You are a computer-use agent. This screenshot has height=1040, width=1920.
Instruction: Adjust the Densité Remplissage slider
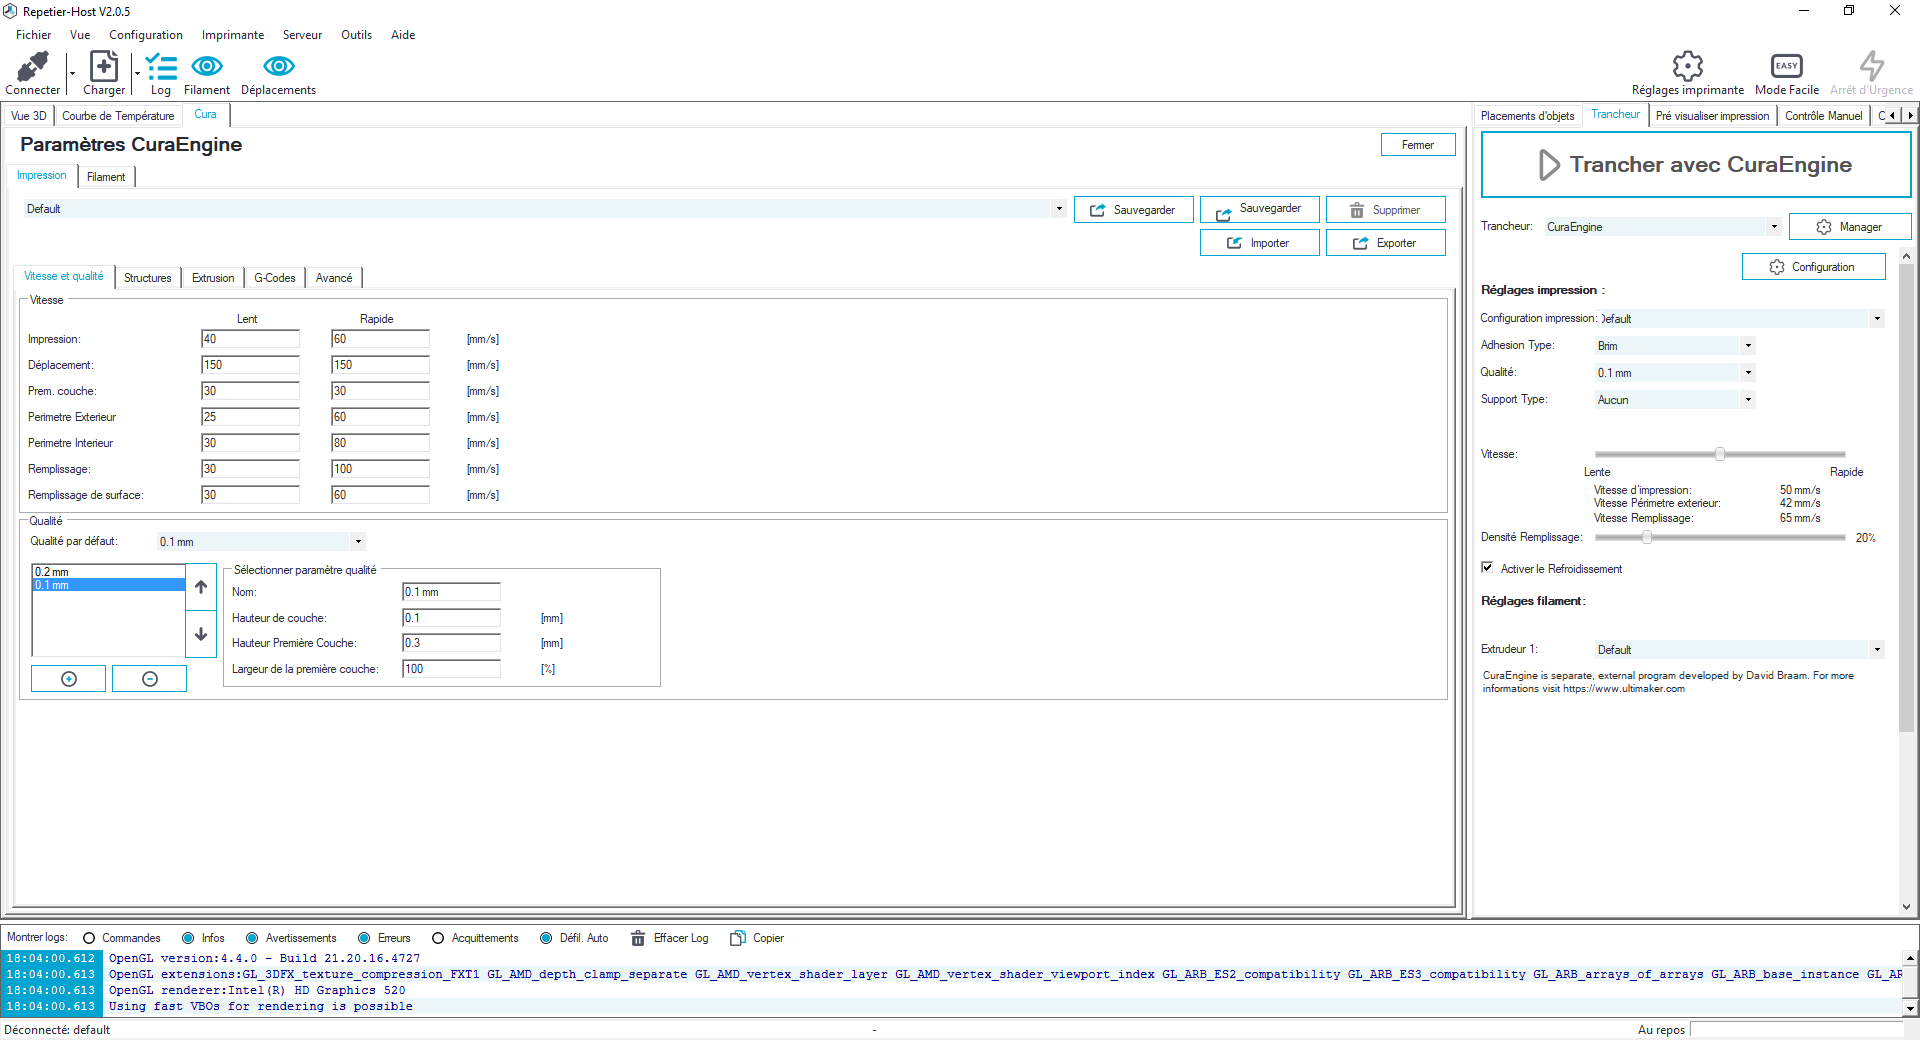pyautogui.click(x=1720, y=537)
